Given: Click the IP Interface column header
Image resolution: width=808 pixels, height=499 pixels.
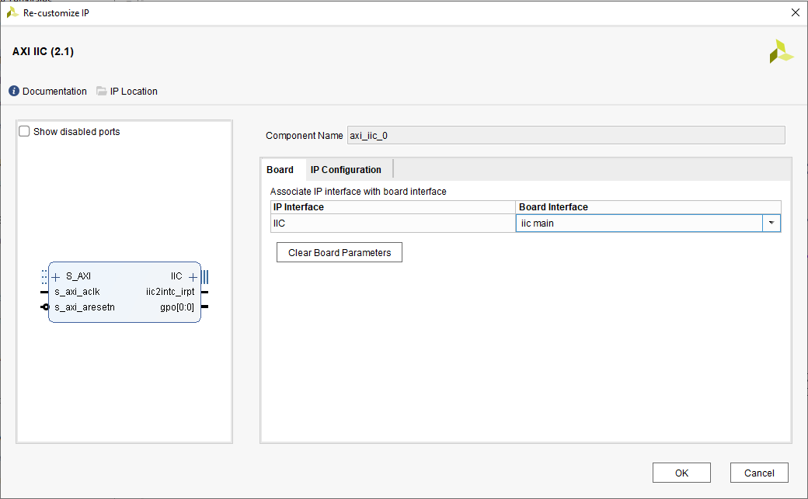Looking at the screenshot, I should coord(393,207).
